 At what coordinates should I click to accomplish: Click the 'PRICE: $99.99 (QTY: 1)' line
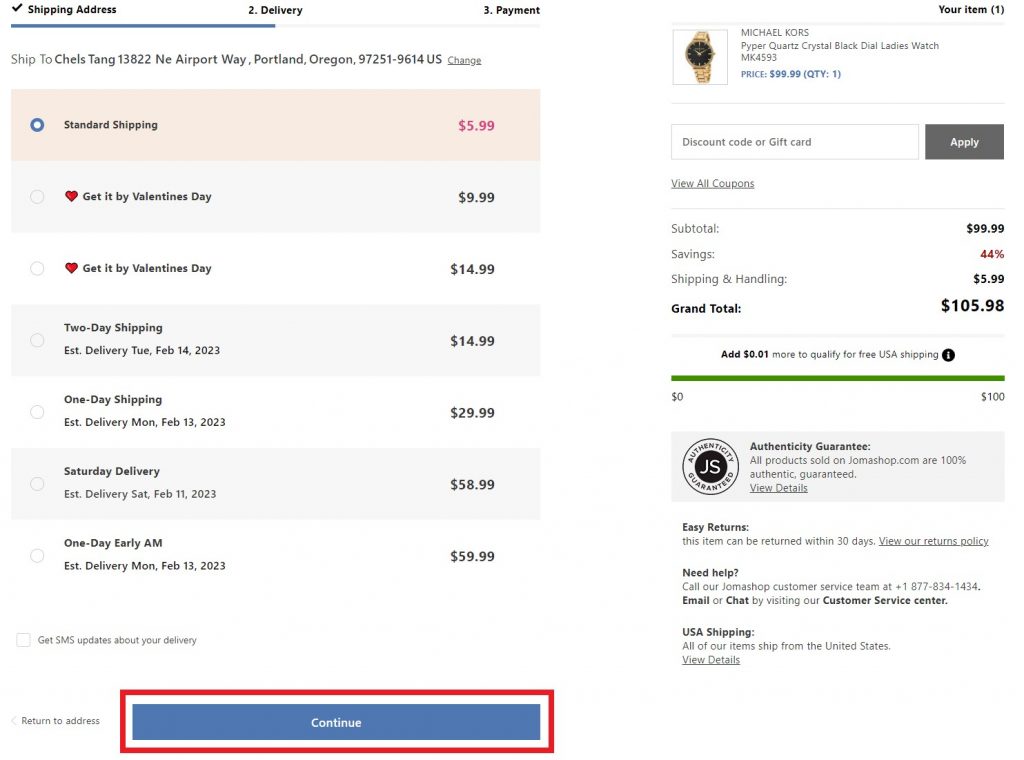point(791,74)
